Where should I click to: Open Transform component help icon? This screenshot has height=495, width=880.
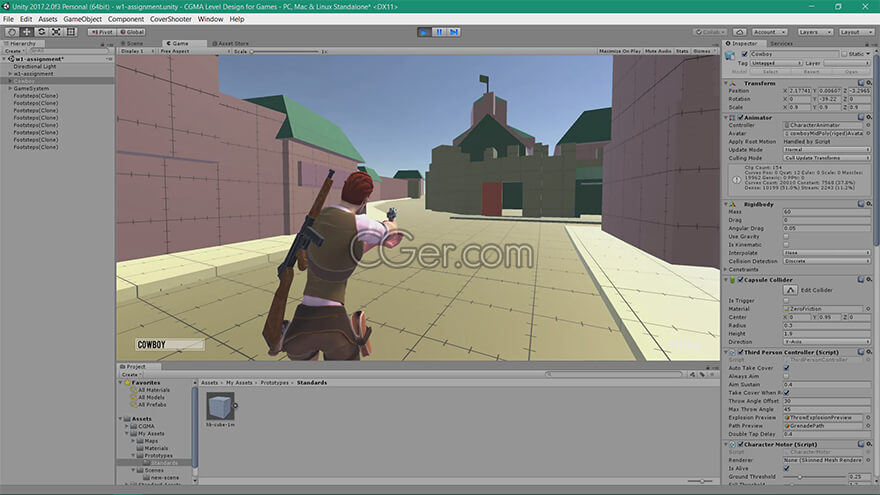861,83
